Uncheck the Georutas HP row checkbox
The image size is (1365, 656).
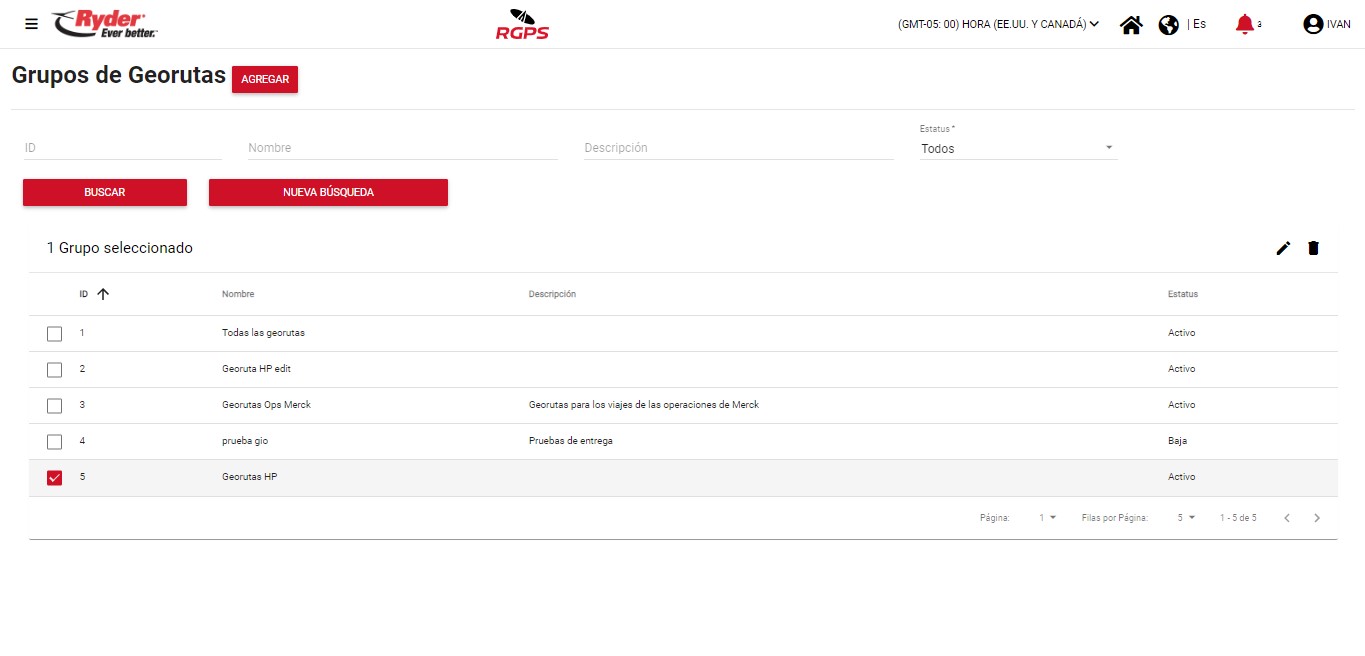click(55, 478)
